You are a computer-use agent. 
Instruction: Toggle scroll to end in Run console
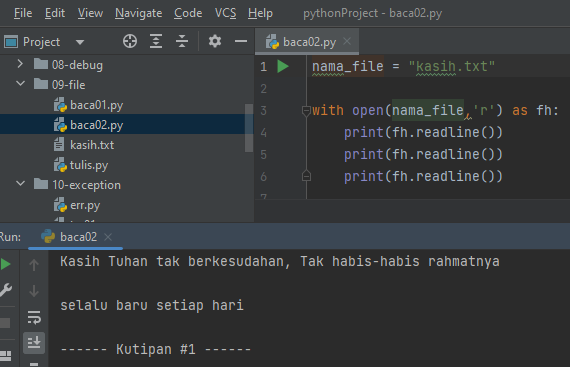[x=34, y=342]
